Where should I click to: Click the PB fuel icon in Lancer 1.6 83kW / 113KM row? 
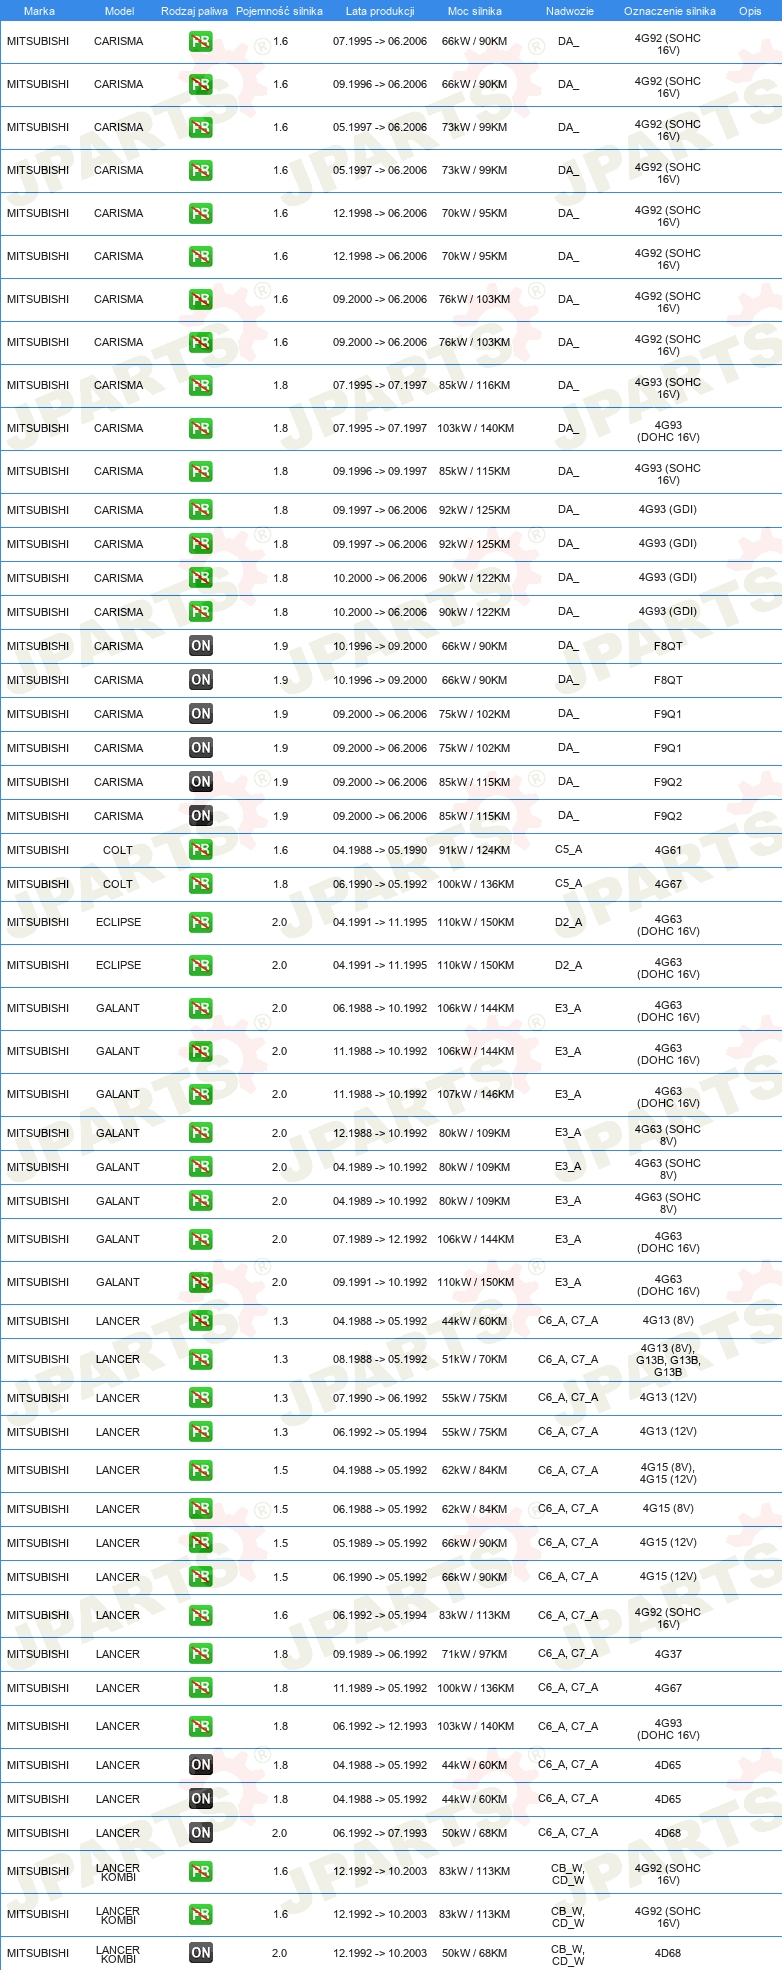pos(201,1616)
